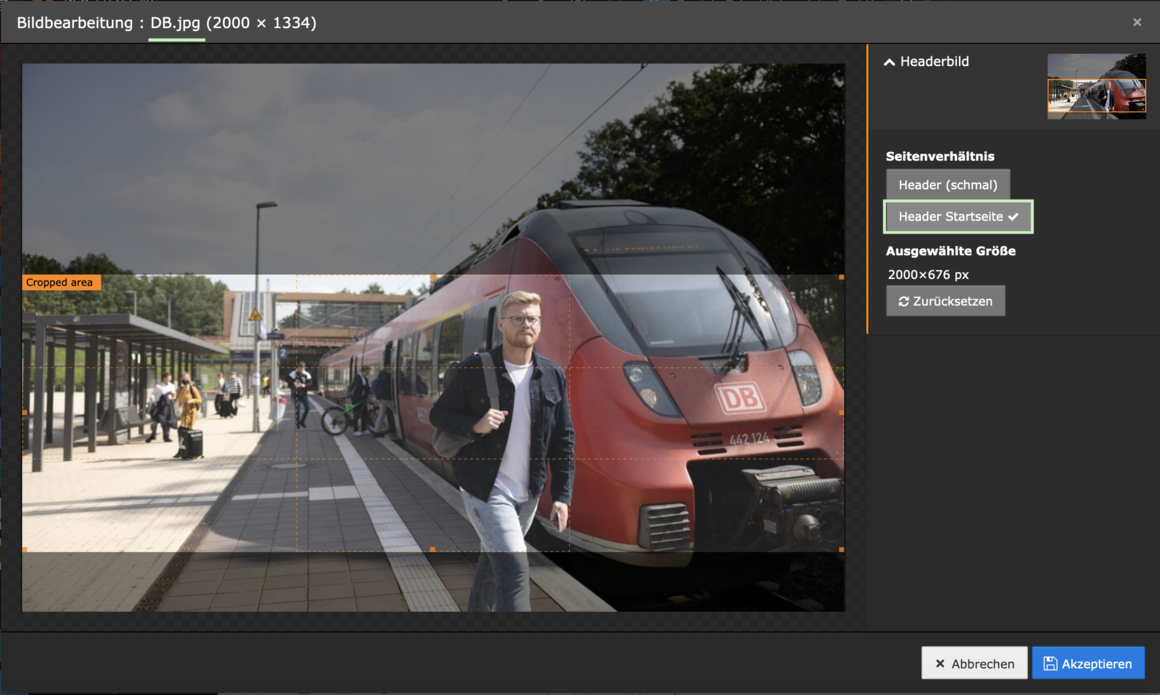This screenshot has height=695, width=1160.
Task: Click the 'Seitenverhältnis' heading
Action: 940,156
